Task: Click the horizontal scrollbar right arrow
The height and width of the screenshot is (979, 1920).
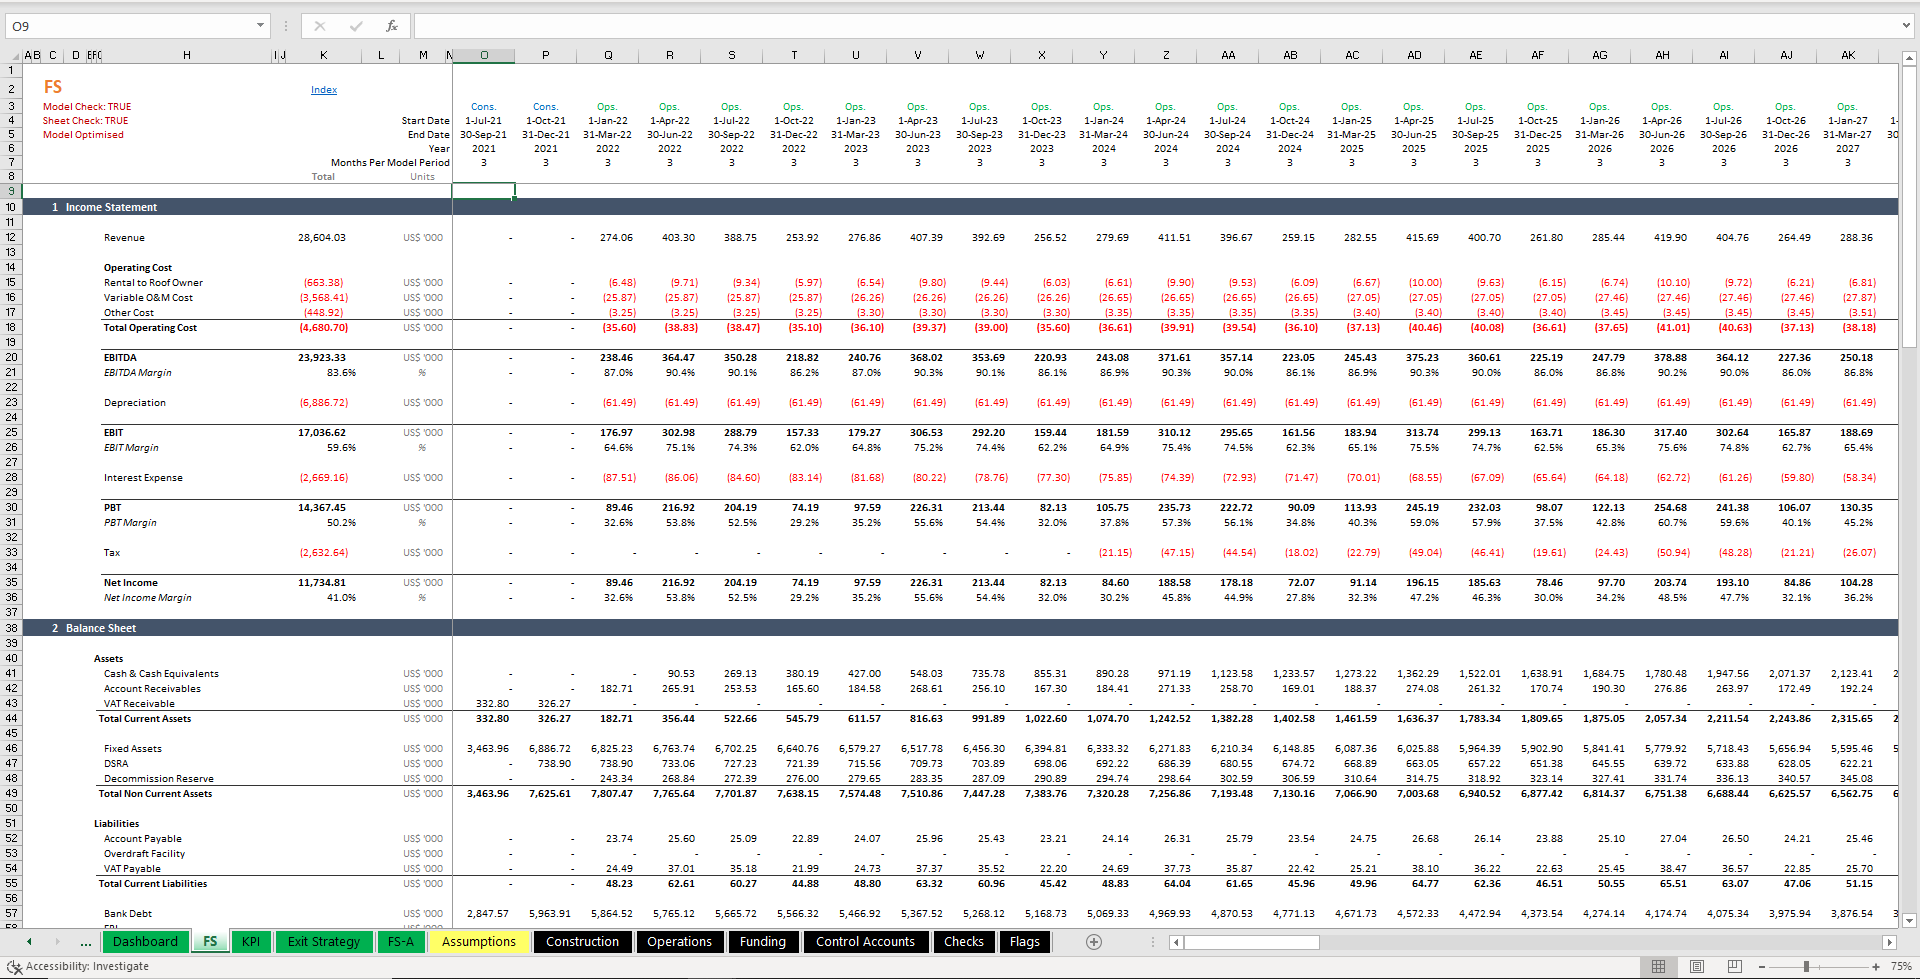Action: coord(1889,942)
